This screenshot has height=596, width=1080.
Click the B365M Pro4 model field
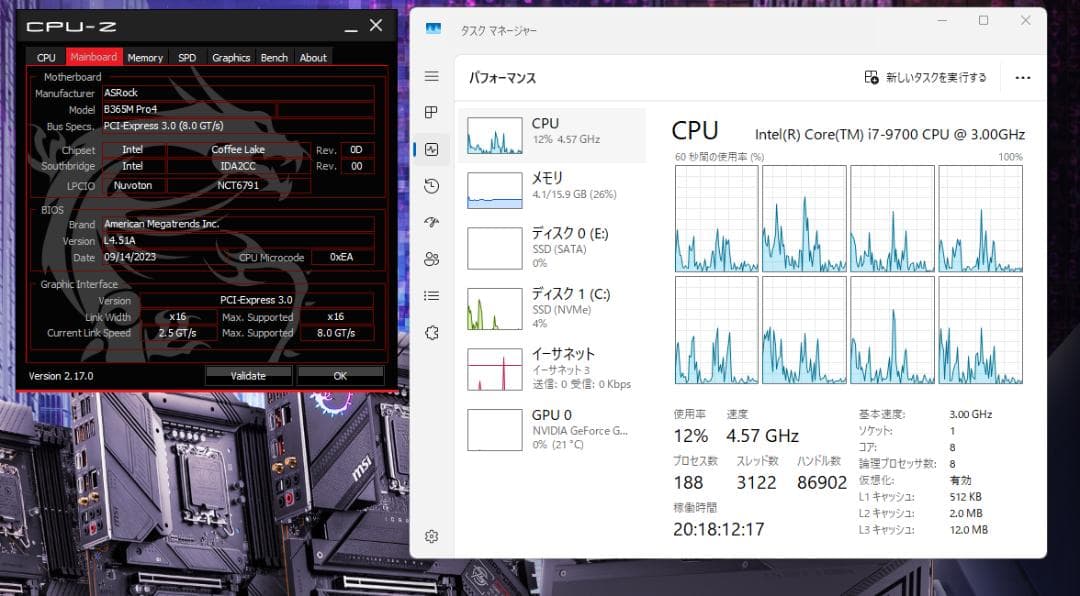pos(189,109)
